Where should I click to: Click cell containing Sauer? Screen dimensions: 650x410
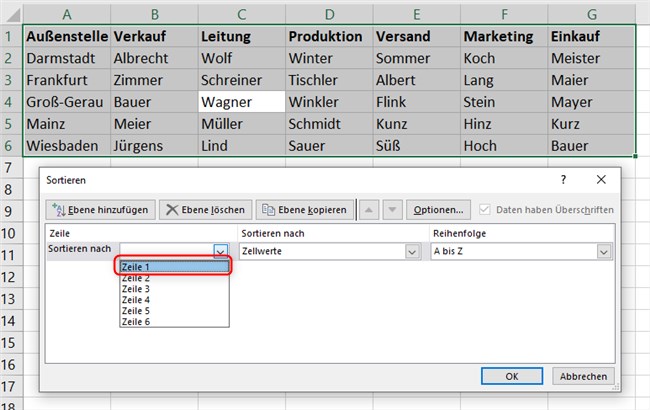[x=329, y=146]
